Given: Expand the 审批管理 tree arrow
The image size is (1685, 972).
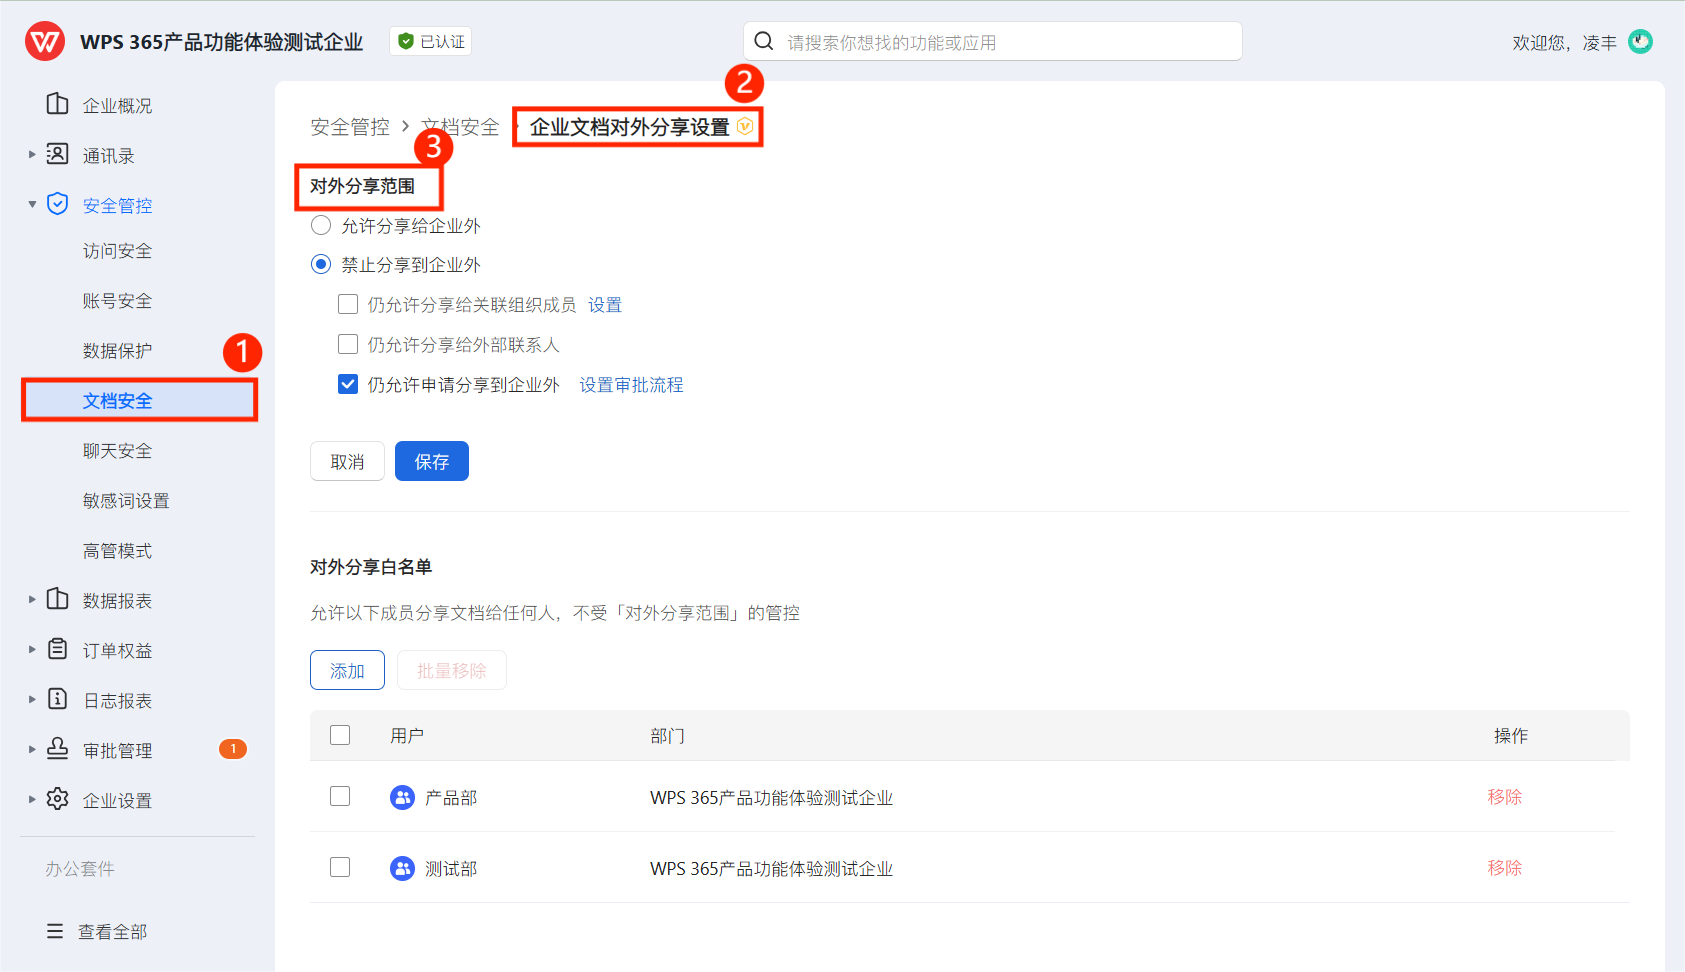Looking at the screenshot, I should tap(32, 749).
